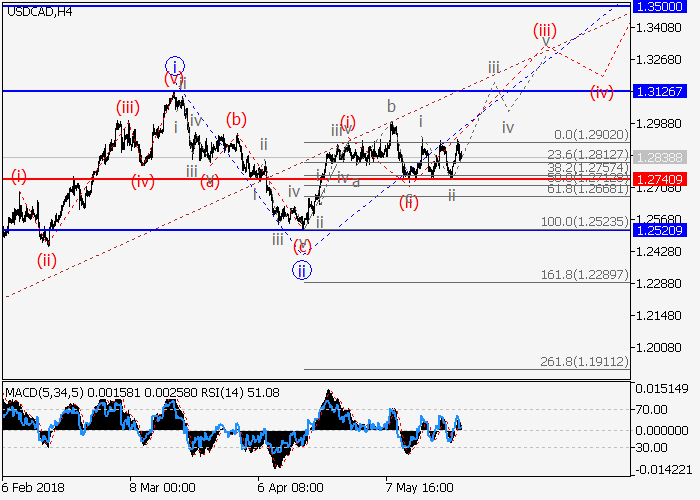
Task: Click the gray b wave label
Action: (392, 105)
